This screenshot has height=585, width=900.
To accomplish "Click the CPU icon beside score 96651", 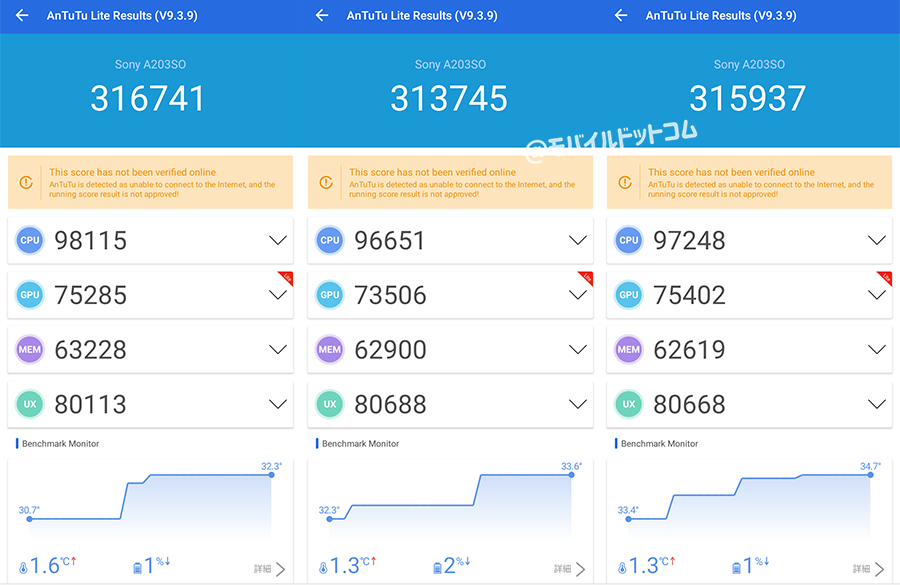I will pos(329,240).
